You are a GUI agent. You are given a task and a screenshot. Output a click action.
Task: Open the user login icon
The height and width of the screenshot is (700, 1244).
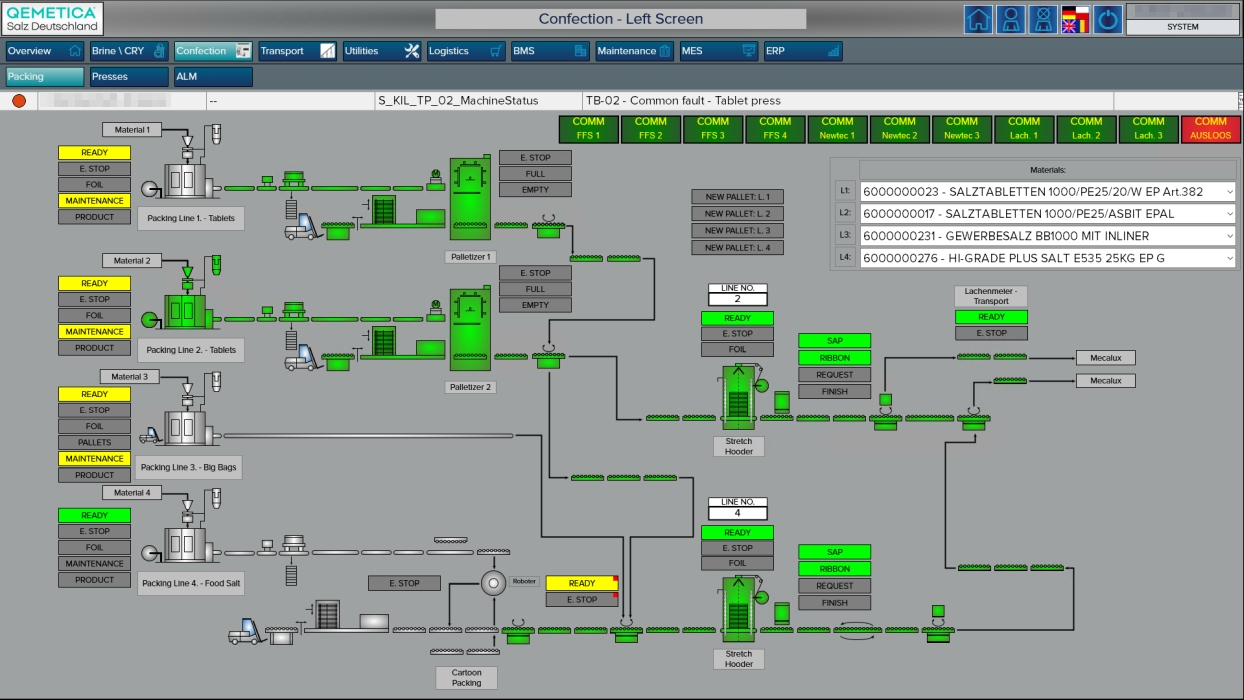tap(1011, 20)
